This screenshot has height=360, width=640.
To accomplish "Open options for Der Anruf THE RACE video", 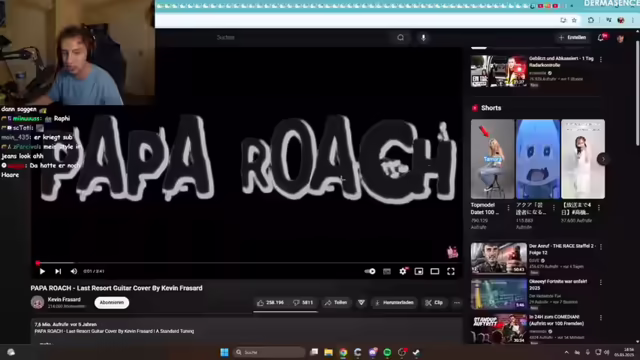I will (x=601, y=247).
